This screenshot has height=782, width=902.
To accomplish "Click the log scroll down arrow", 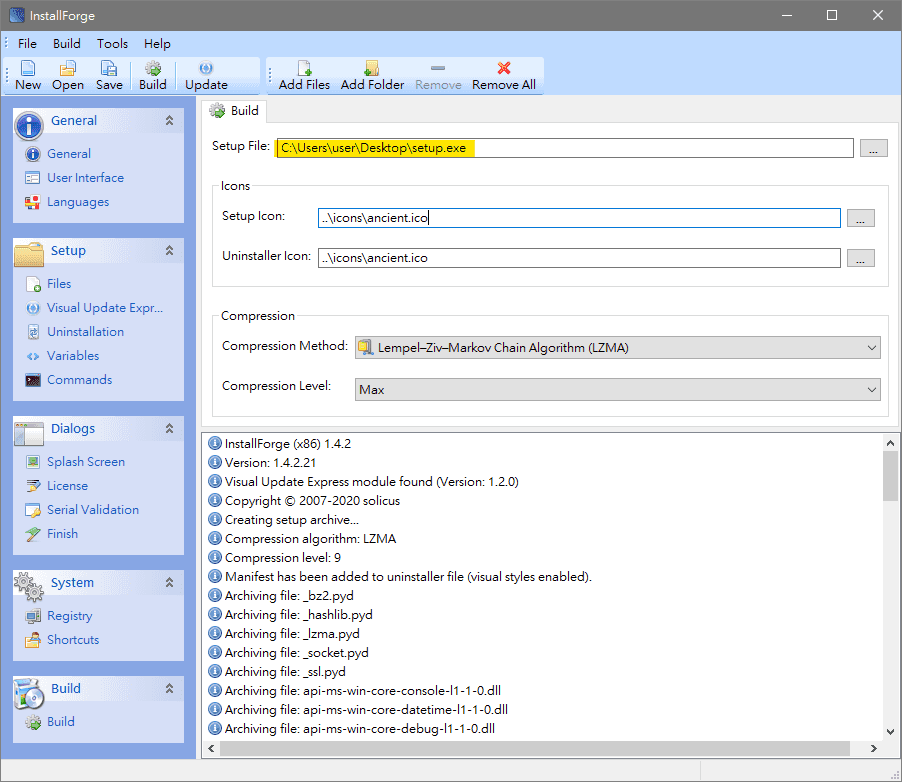I will coord(890,732).
